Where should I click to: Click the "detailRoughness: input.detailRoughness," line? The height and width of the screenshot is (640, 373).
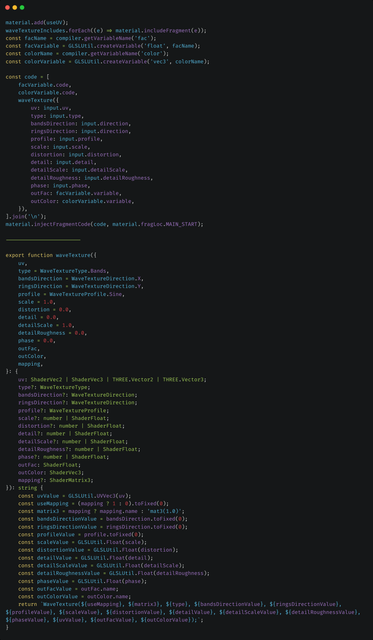(x=92, y=178)
